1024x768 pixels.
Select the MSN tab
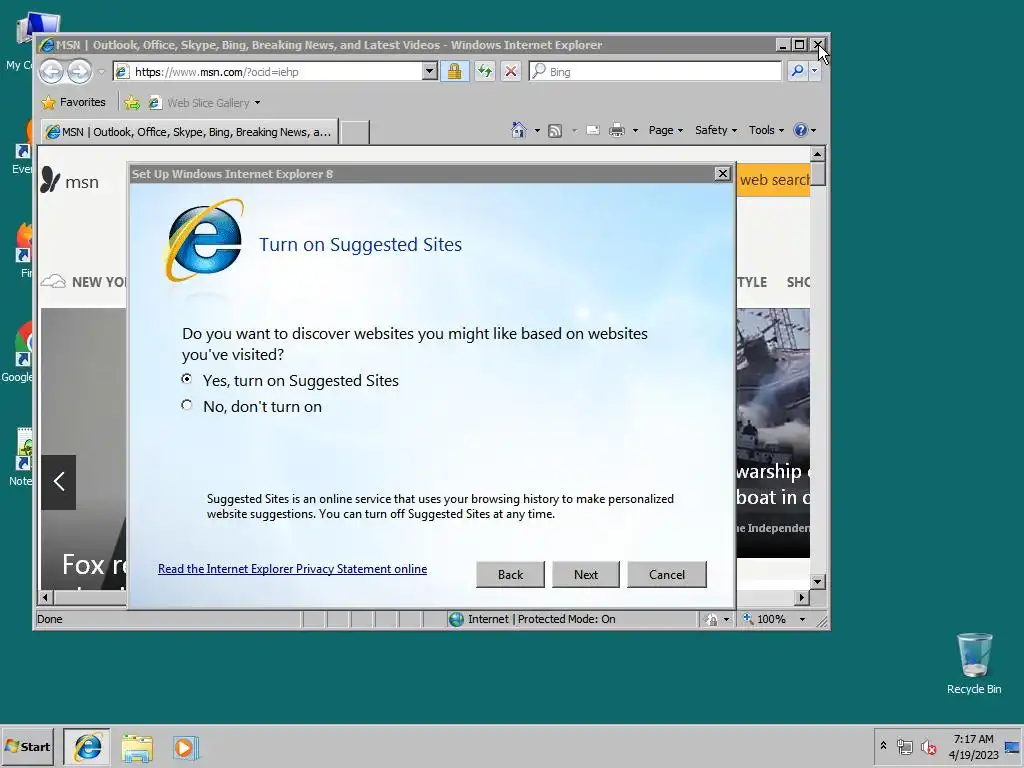[189, 132]
